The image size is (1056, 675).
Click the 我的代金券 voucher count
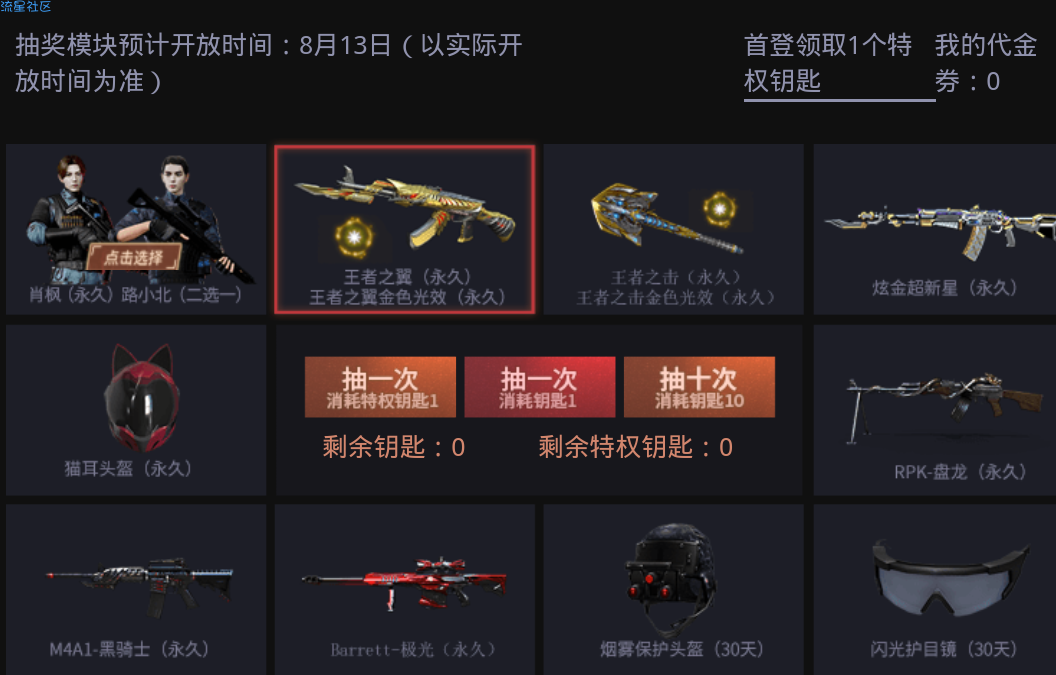(985, 64)
